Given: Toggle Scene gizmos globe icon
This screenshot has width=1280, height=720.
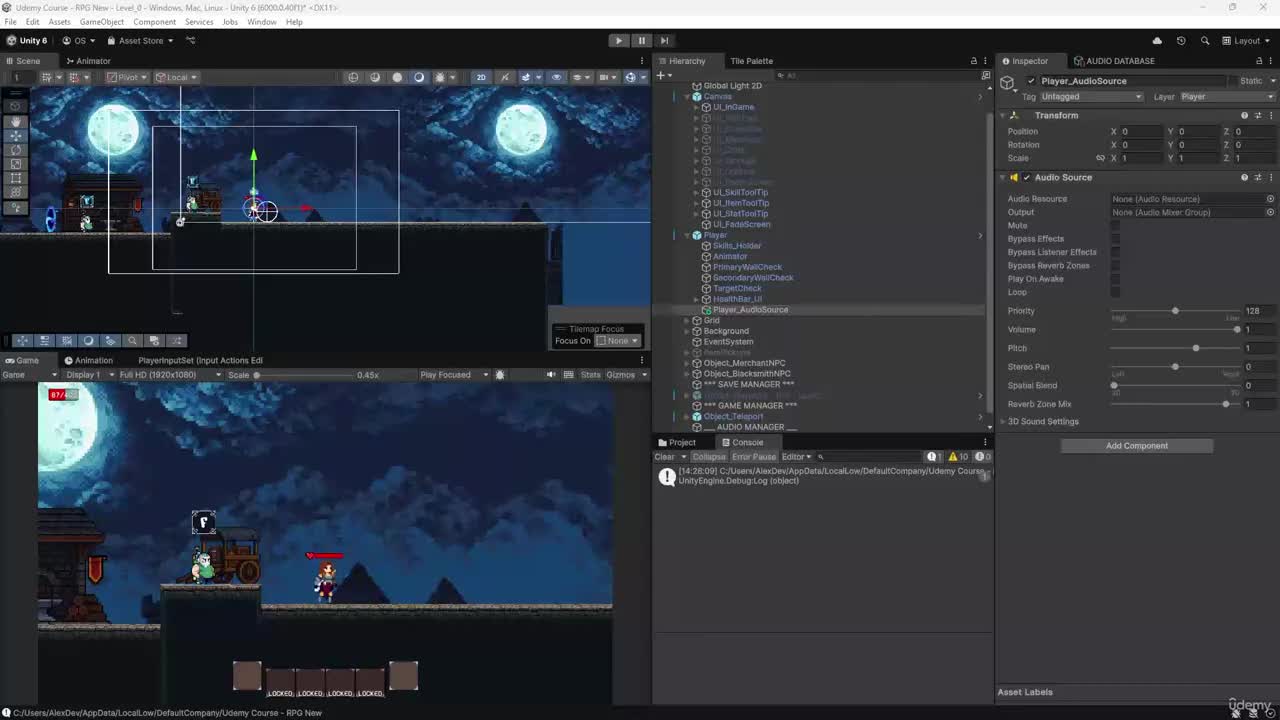Looking at the screenshot, I should pos(631,77).
